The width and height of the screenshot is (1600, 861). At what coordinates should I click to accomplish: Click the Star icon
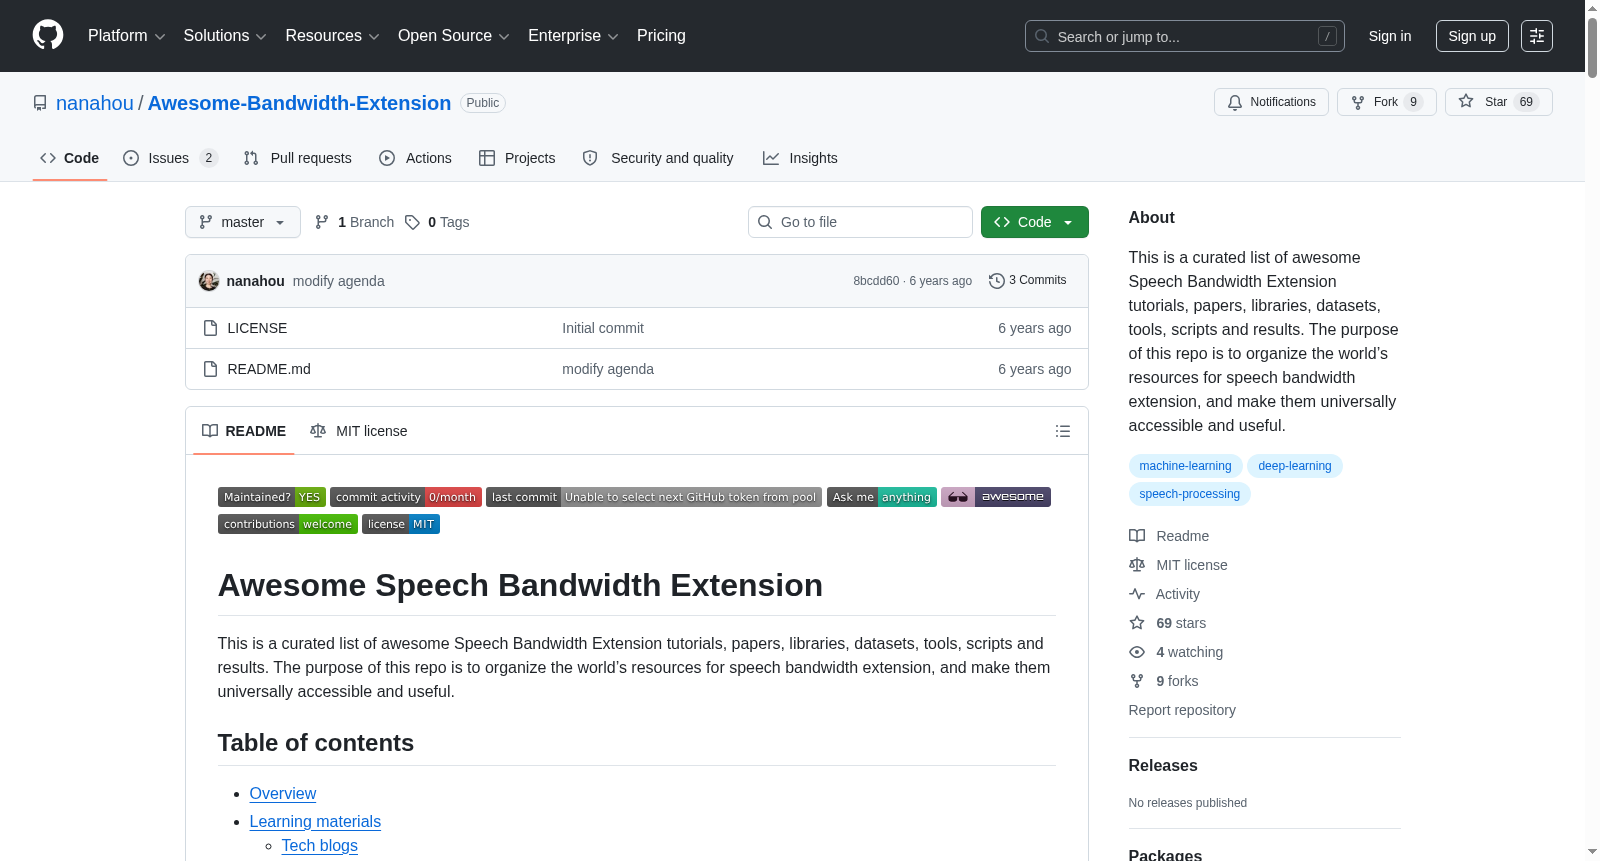[1466, 101]
